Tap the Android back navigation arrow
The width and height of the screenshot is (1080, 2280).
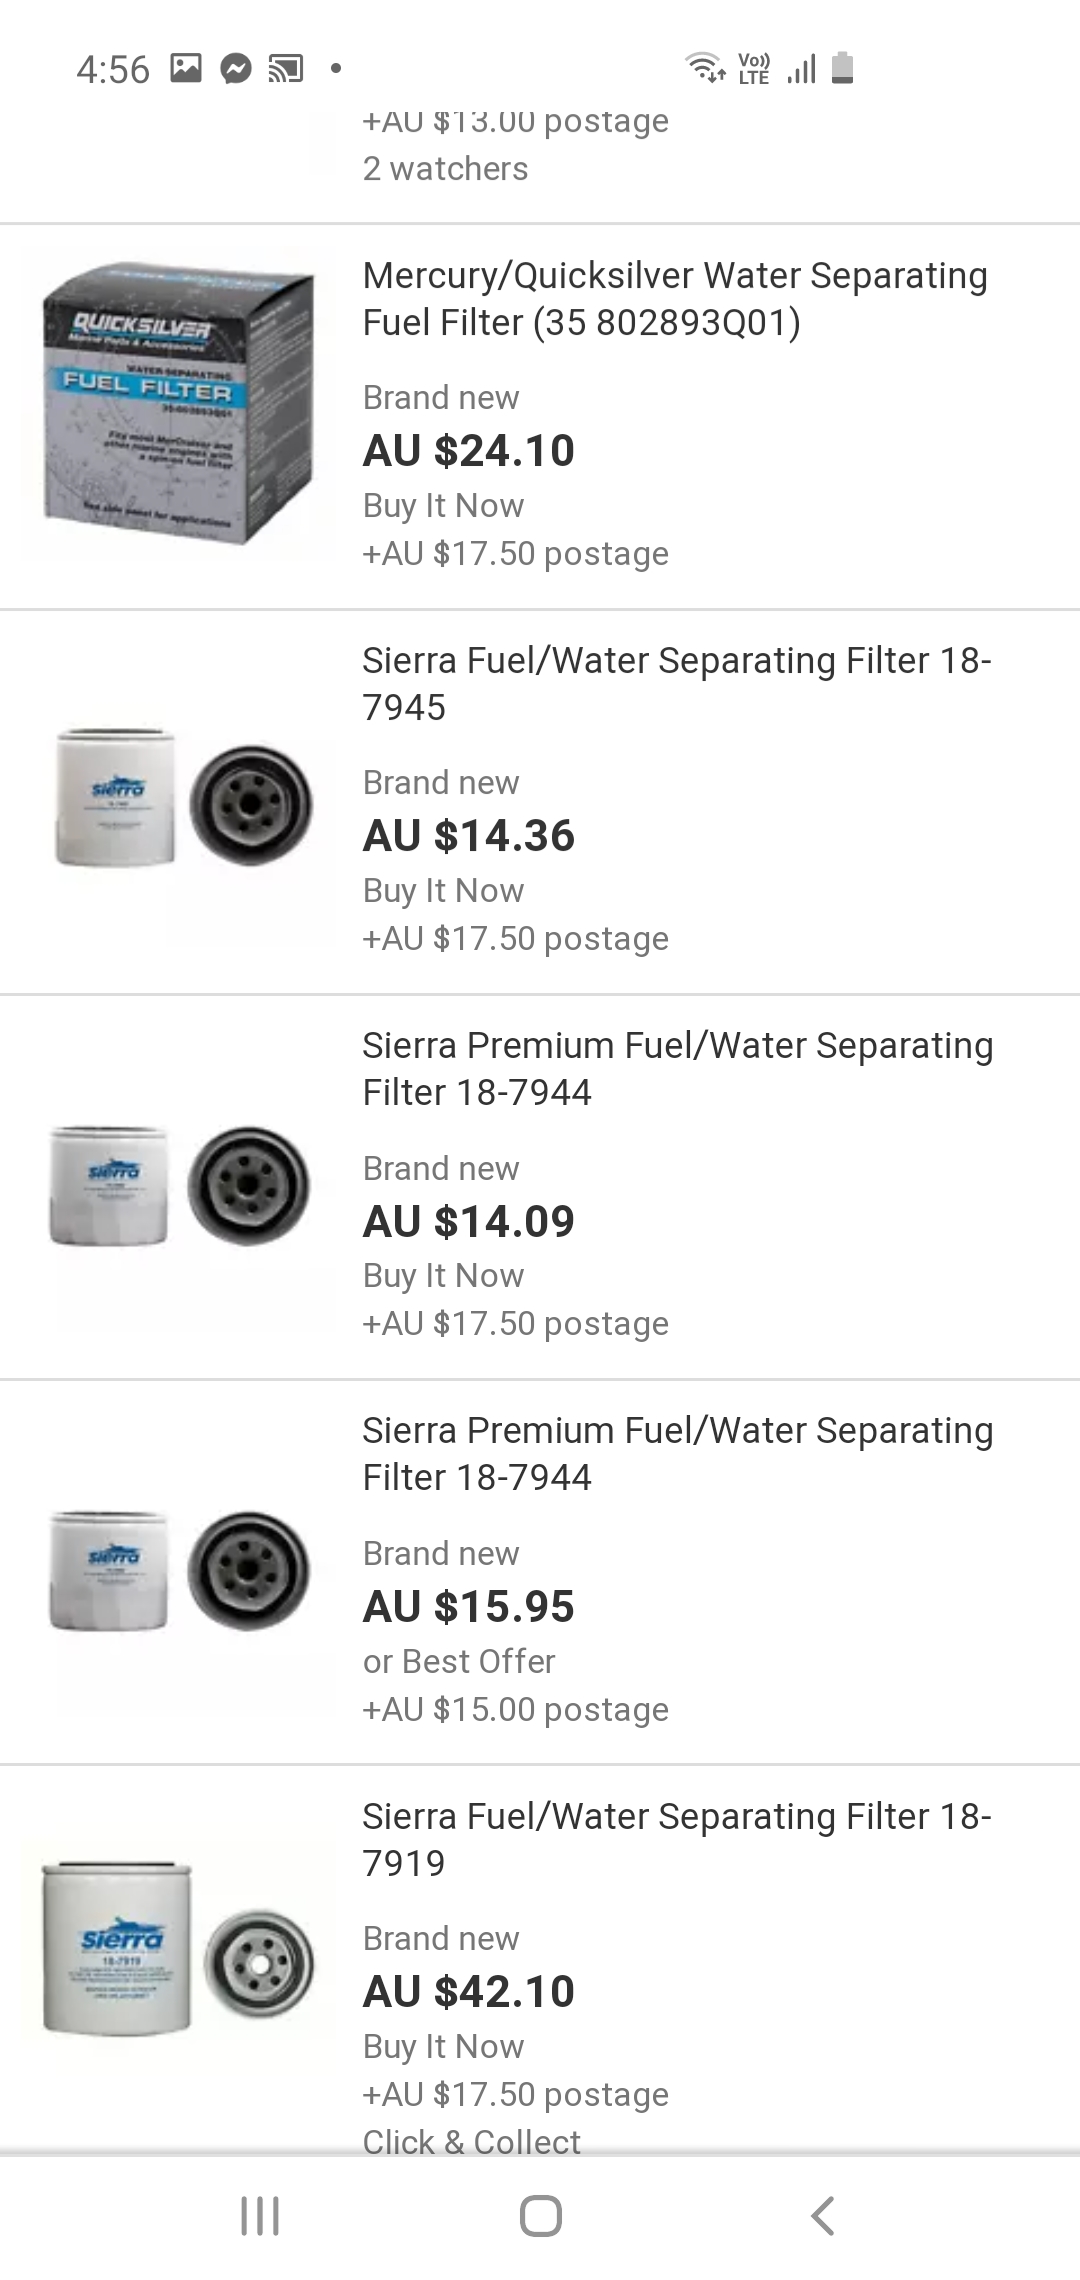[x=822, y=2216]
